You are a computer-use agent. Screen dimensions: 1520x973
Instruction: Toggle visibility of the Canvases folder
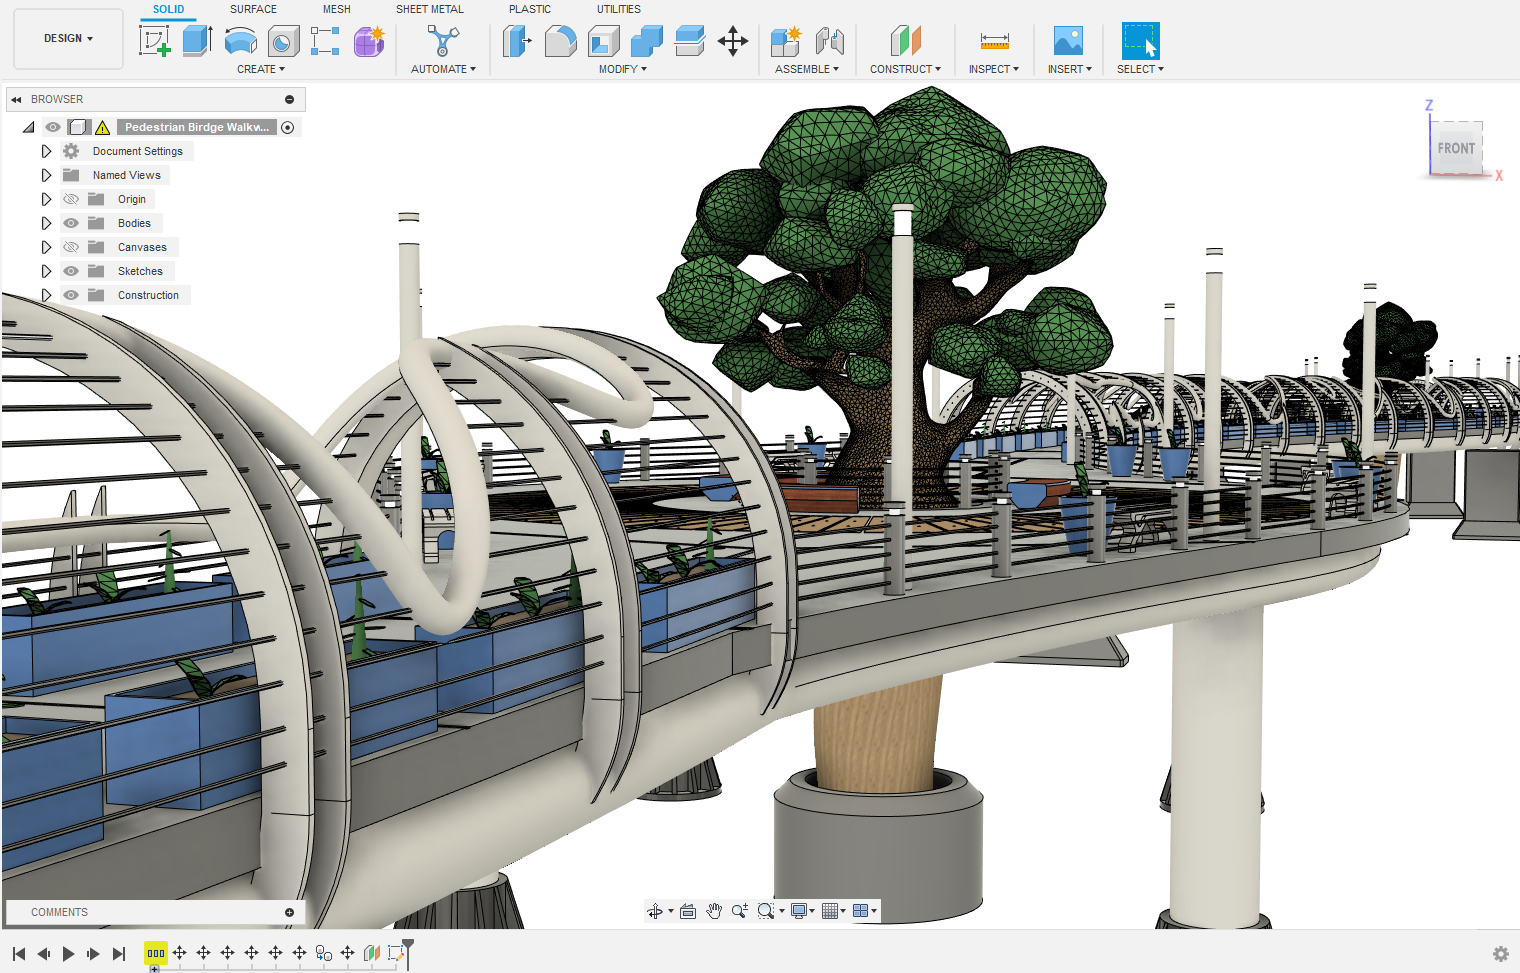pos(70,246)
